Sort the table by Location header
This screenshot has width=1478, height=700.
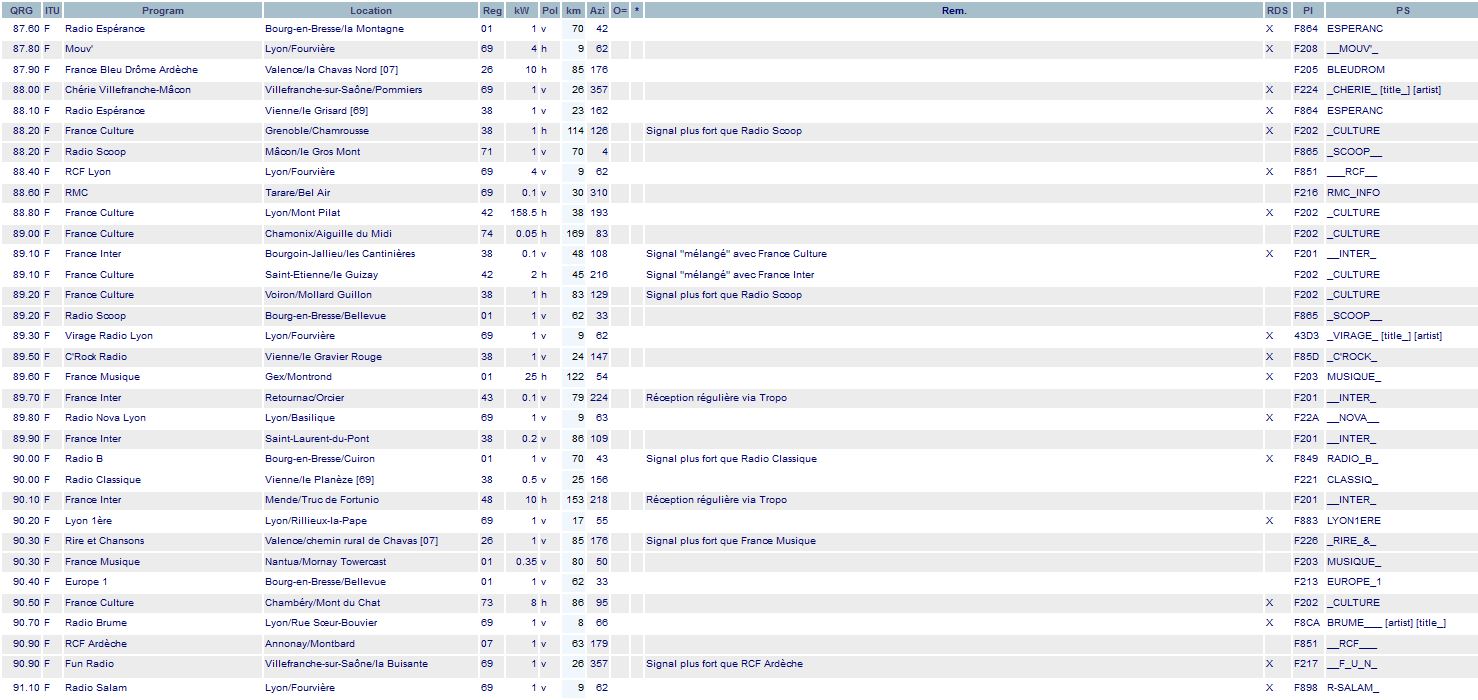[371, 10]
